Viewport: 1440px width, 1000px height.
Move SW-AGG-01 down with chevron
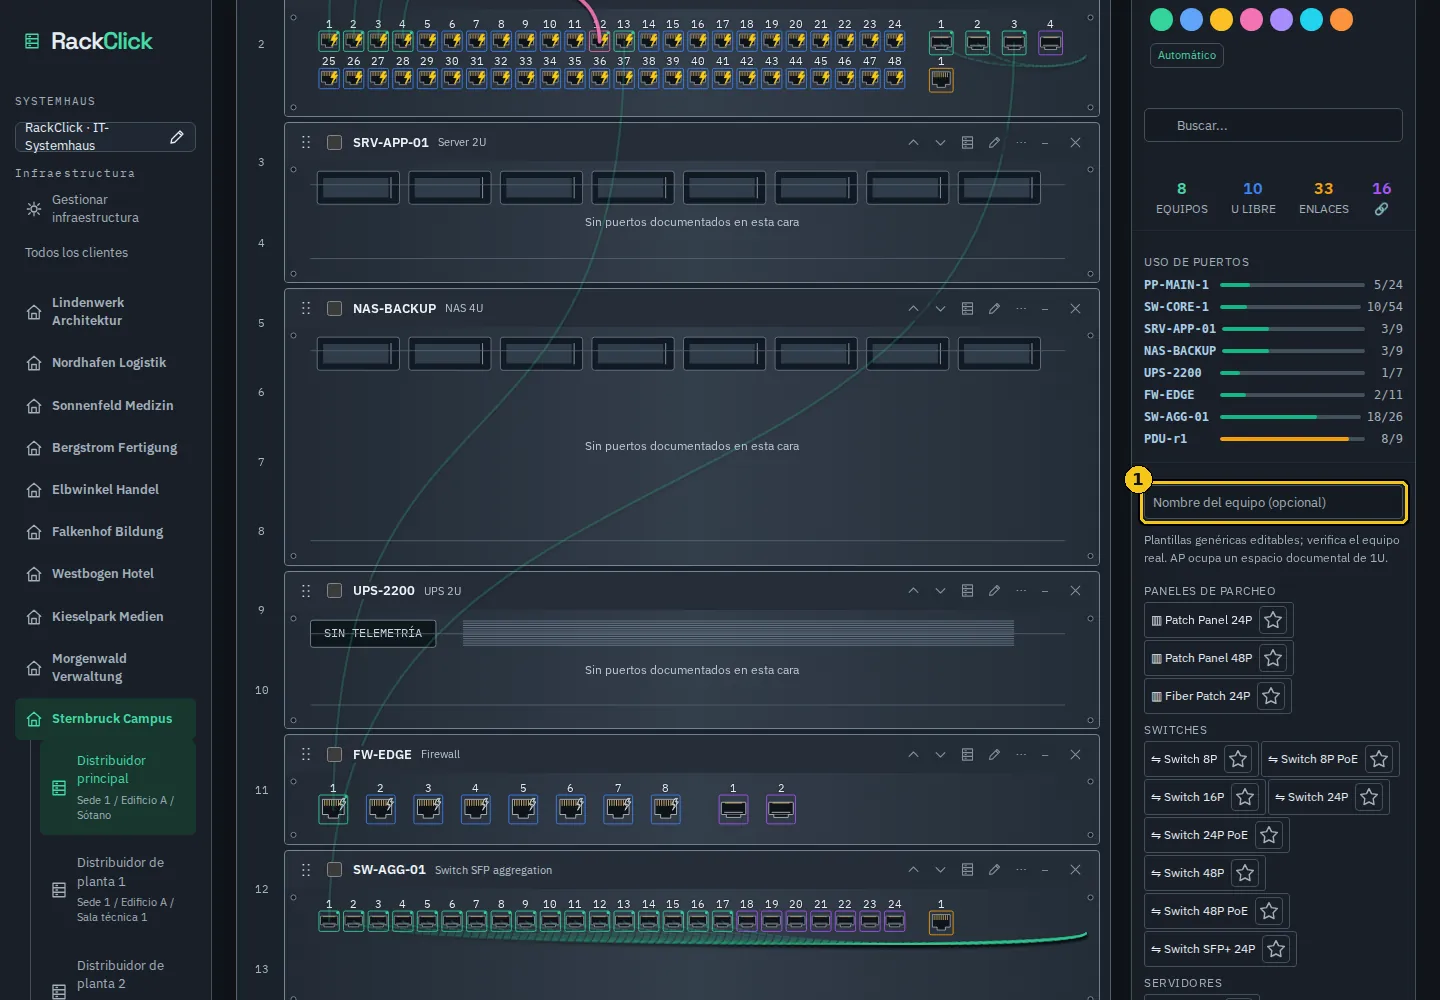940,870
